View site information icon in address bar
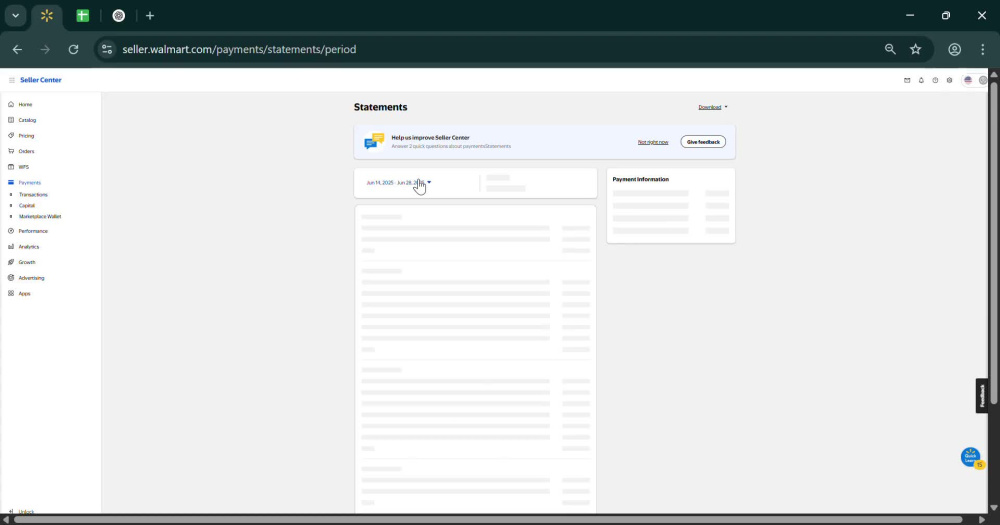Screen dimensions: 1000x525 point(107,49)
